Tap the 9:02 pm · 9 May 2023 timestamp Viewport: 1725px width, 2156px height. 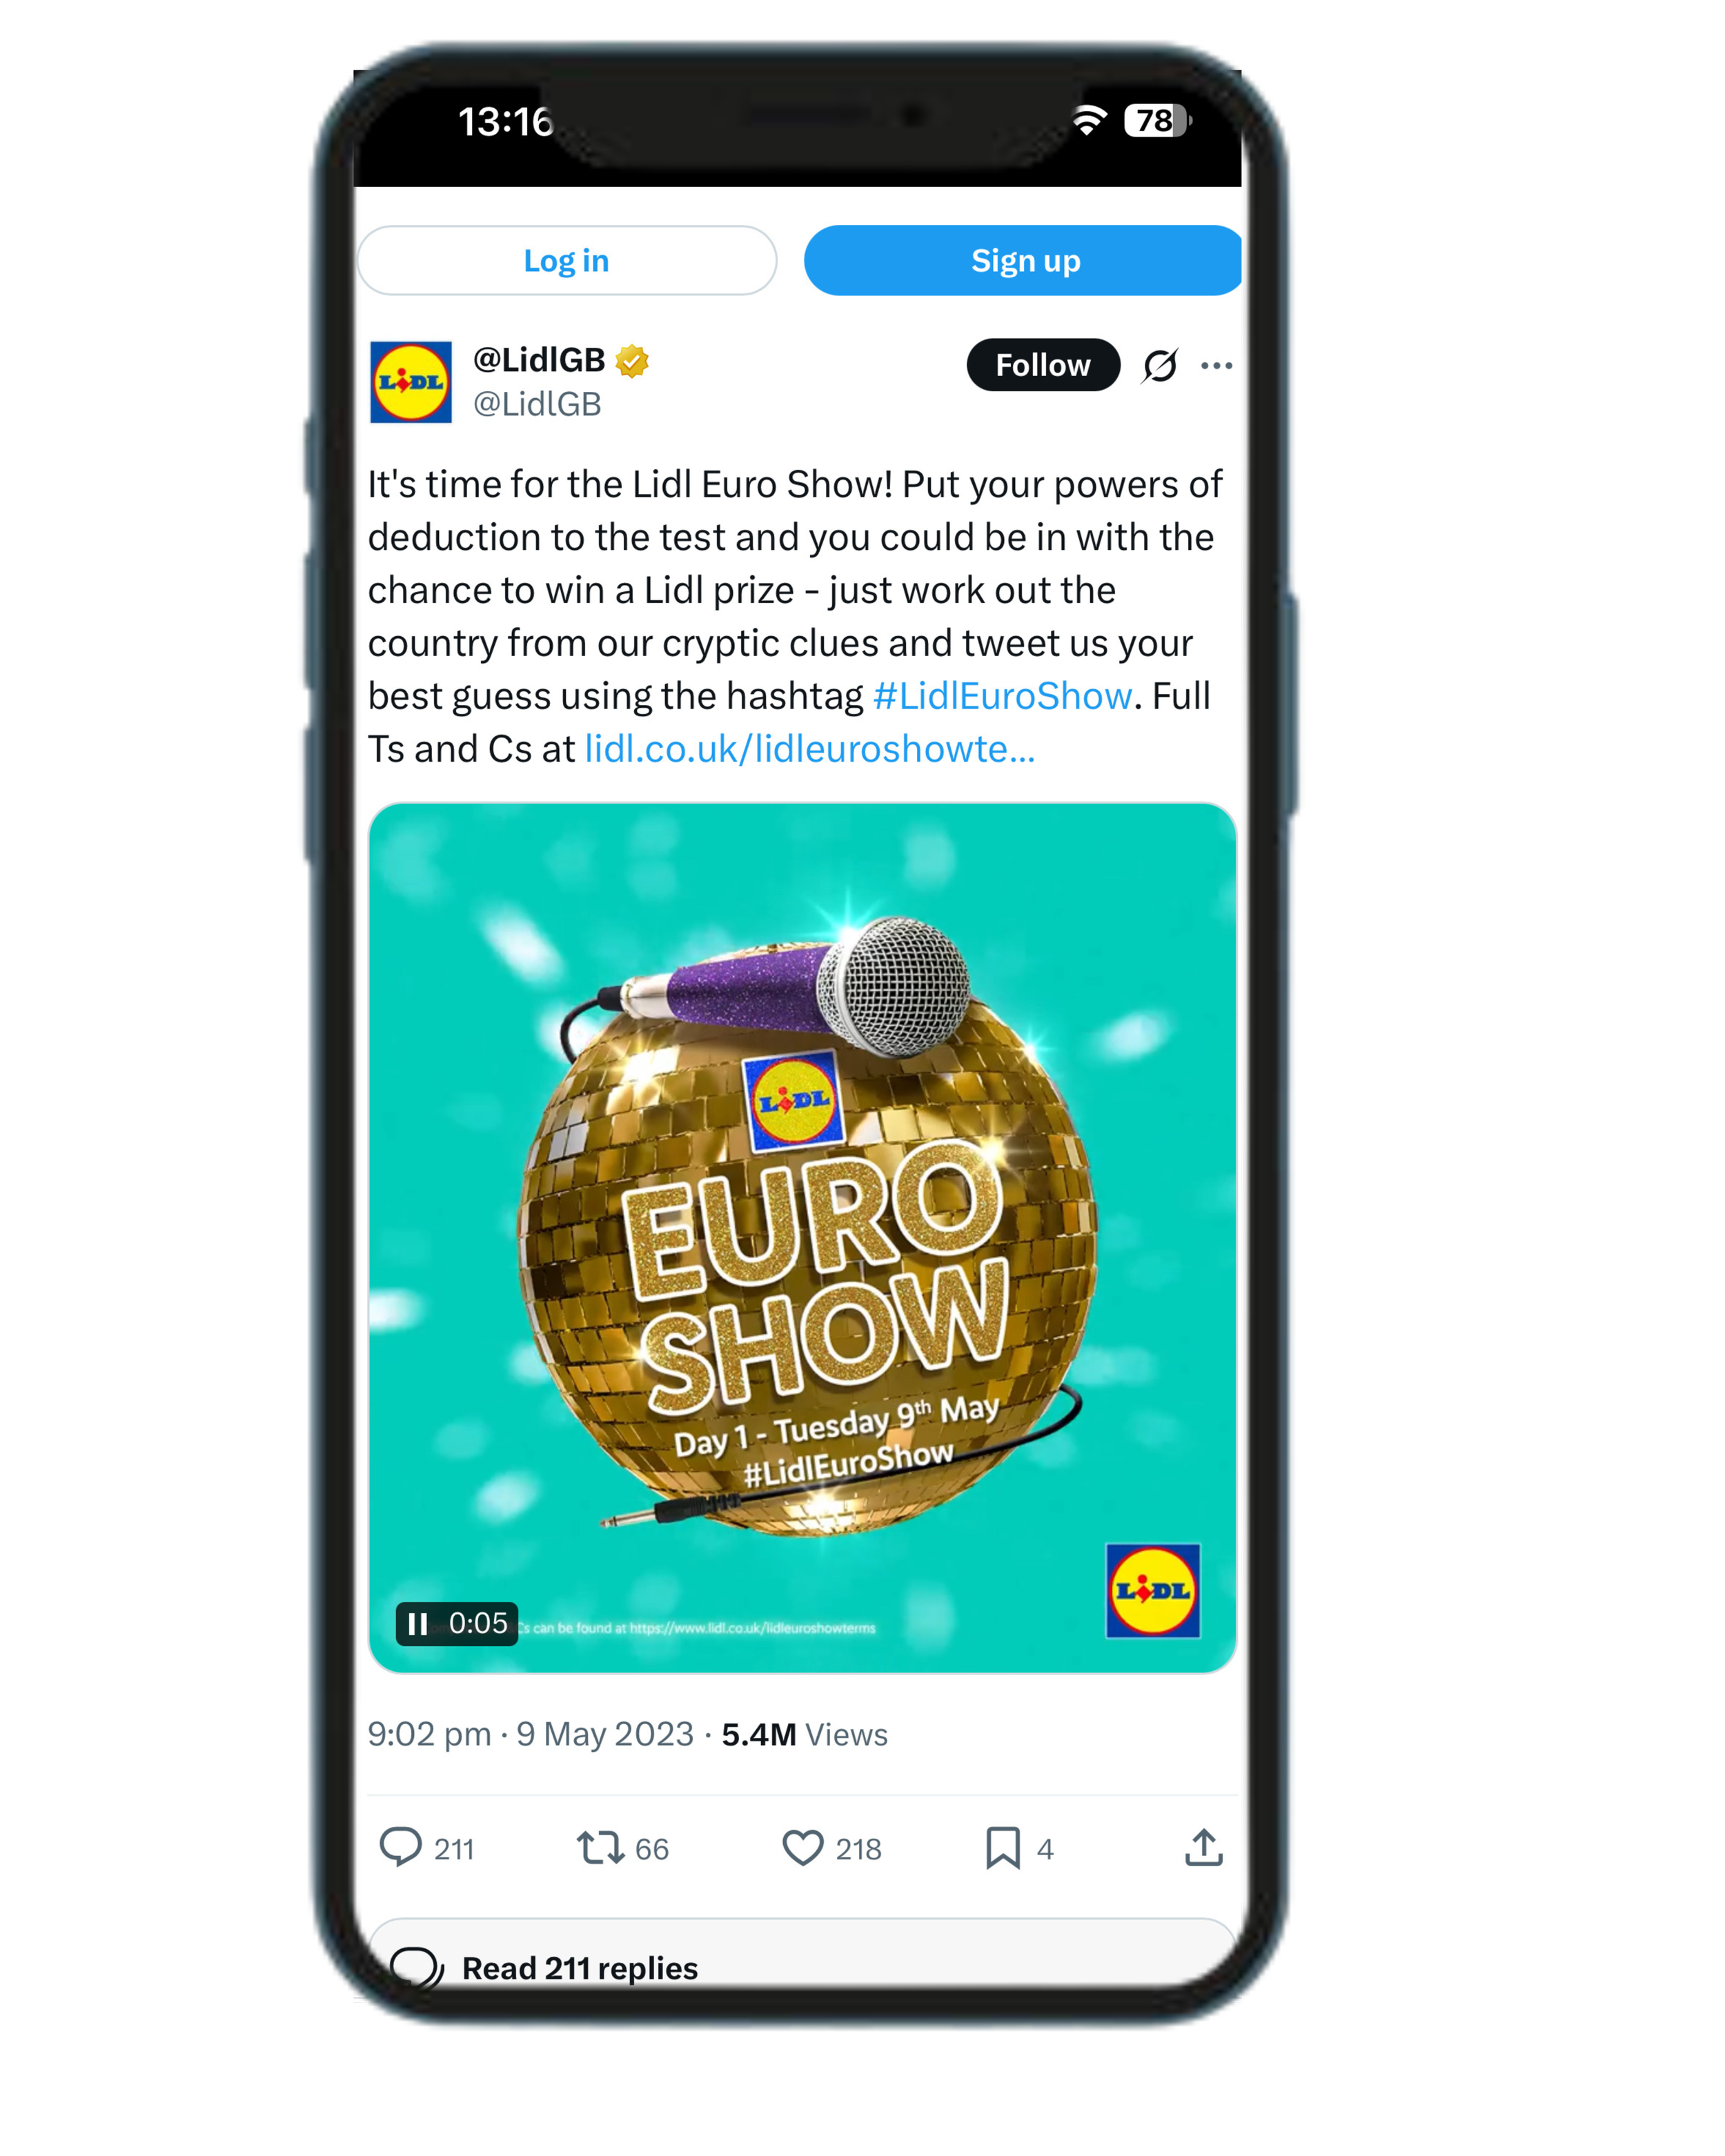pyautogui.click(x=530, y=1734)
